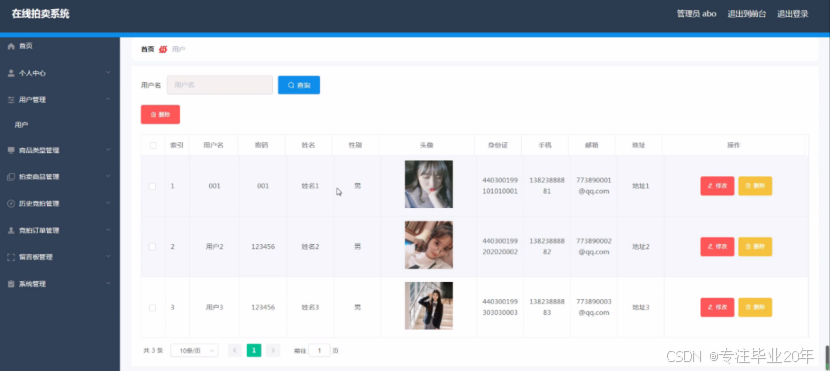Click the 用户名 search input field

(x=220, y=85)
